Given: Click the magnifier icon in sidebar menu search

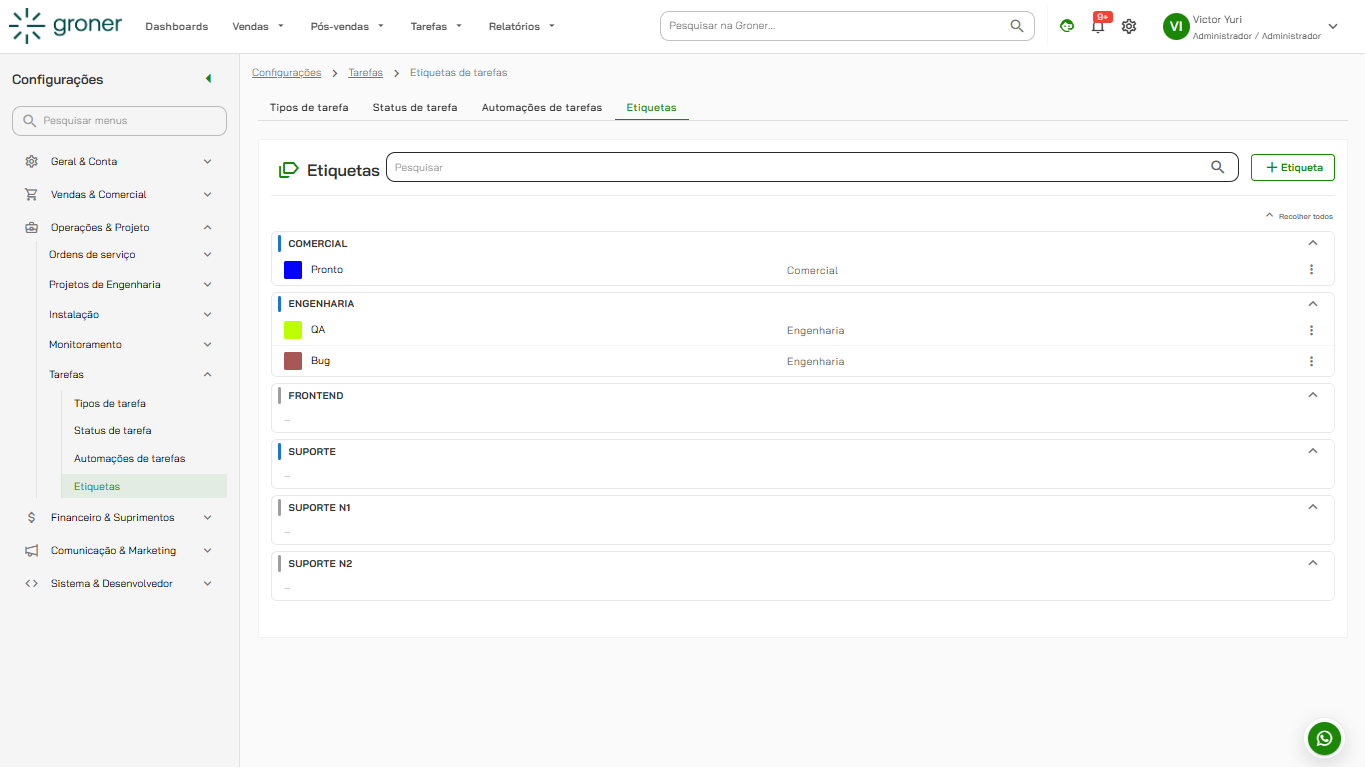Looking at the screenshot, I should 30,120.
